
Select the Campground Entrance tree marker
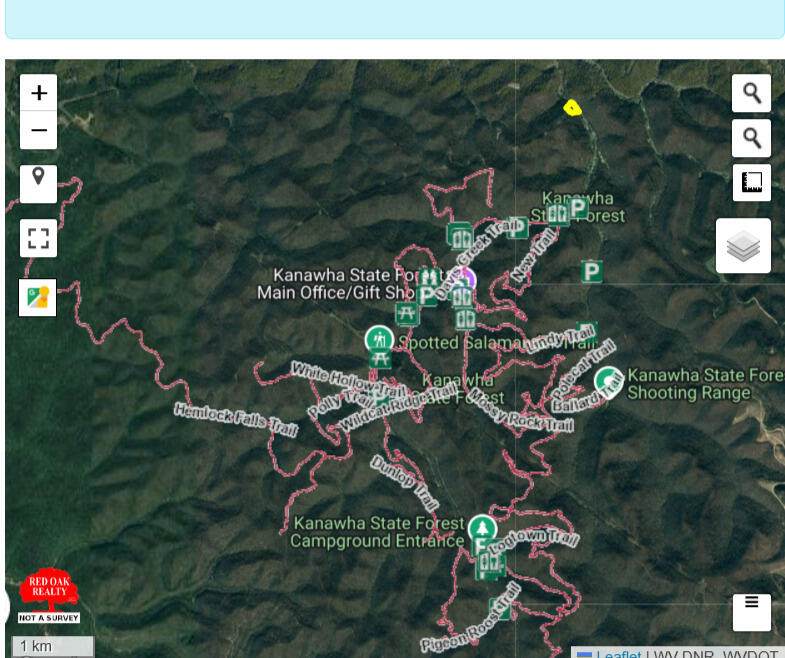click(x=482, y=529)
